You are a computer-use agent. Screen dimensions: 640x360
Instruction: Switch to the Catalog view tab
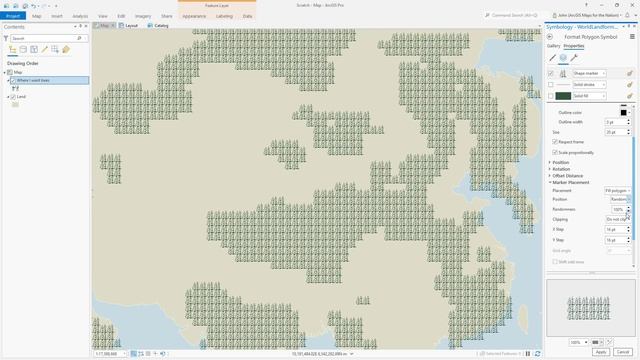158,25
